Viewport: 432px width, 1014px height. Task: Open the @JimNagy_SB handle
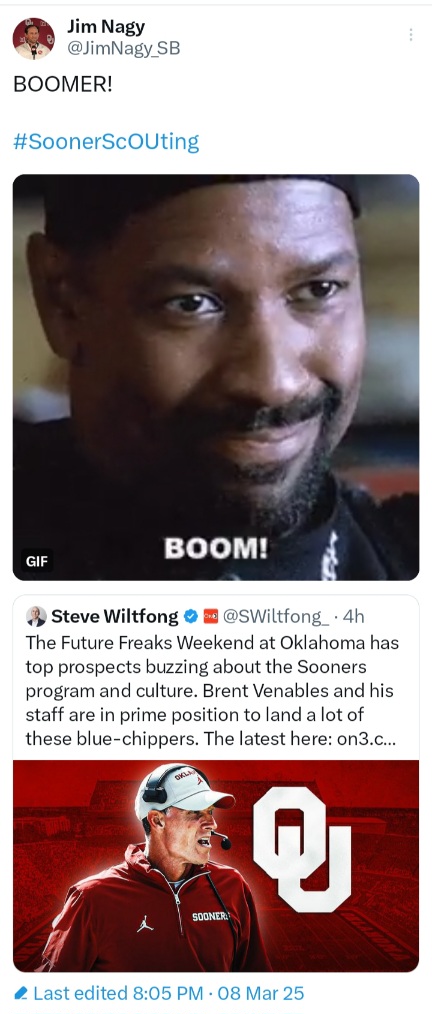point(123,48)
